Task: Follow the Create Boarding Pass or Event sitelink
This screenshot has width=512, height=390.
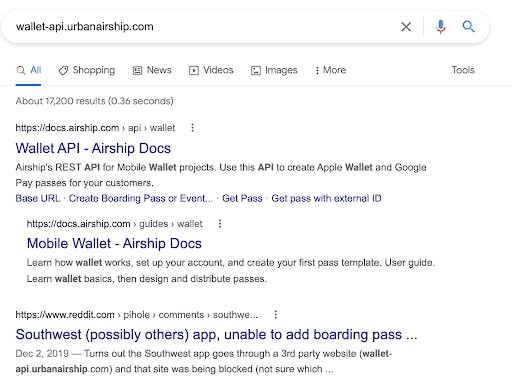Action: pyautogui.click(x=141, y=198)
